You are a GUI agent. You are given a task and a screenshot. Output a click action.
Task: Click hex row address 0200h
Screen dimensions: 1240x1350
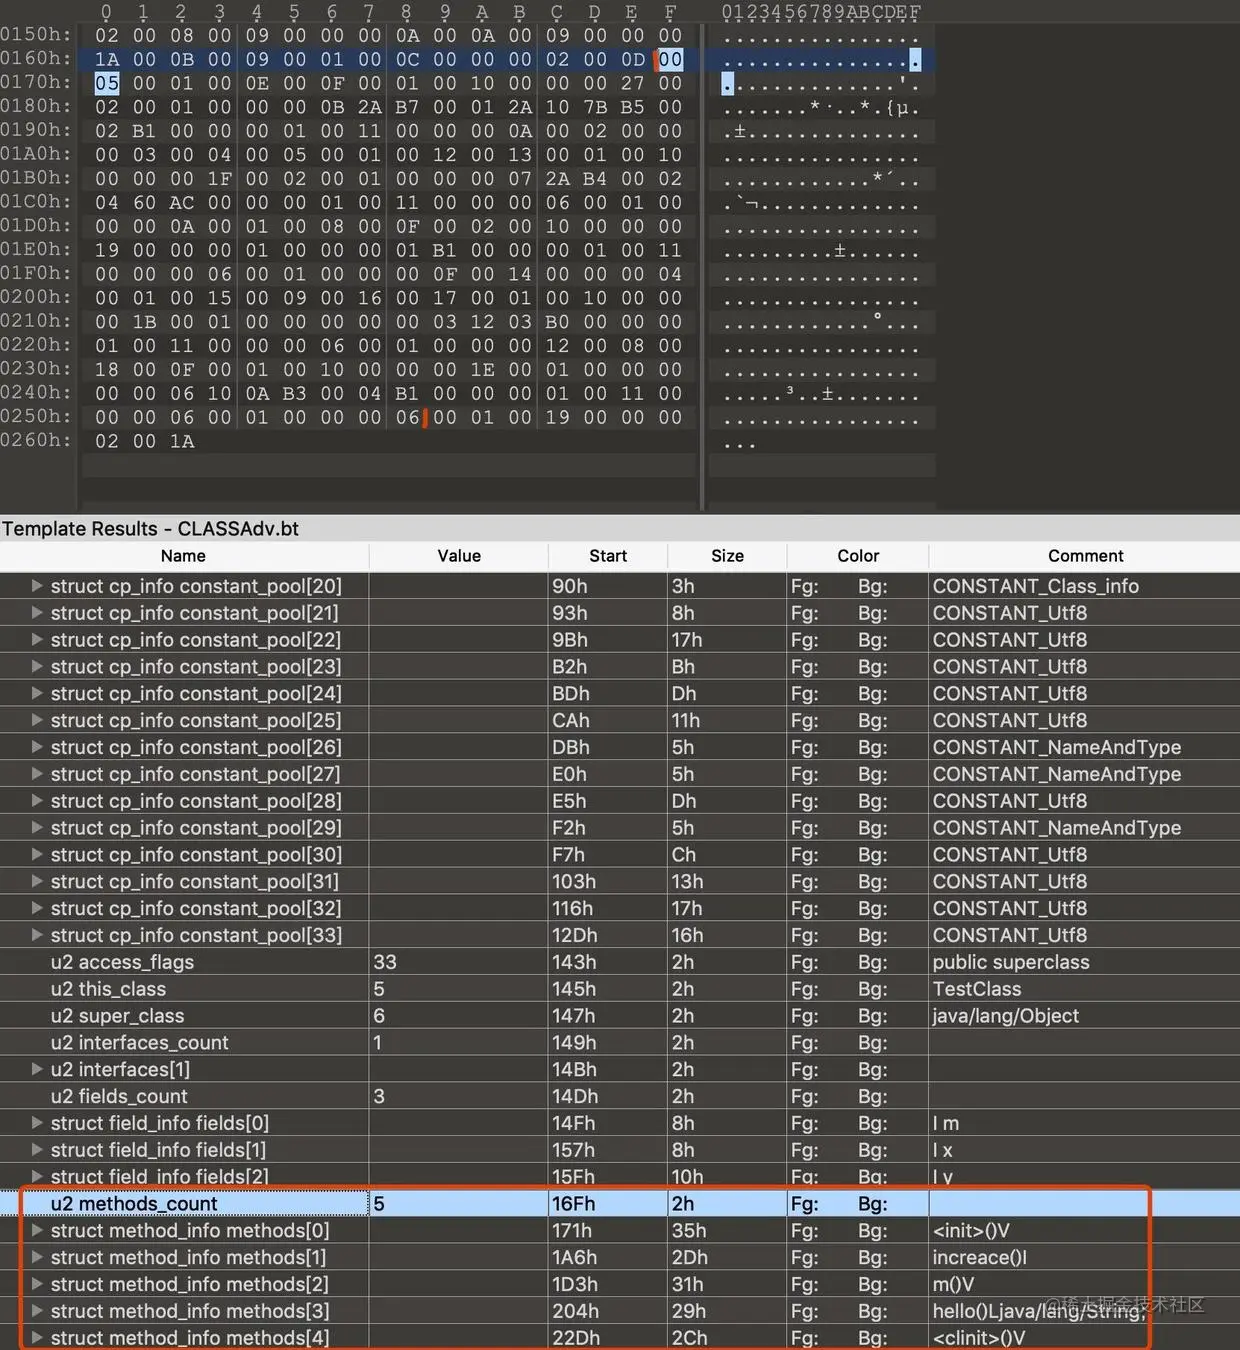coord(36,297)
